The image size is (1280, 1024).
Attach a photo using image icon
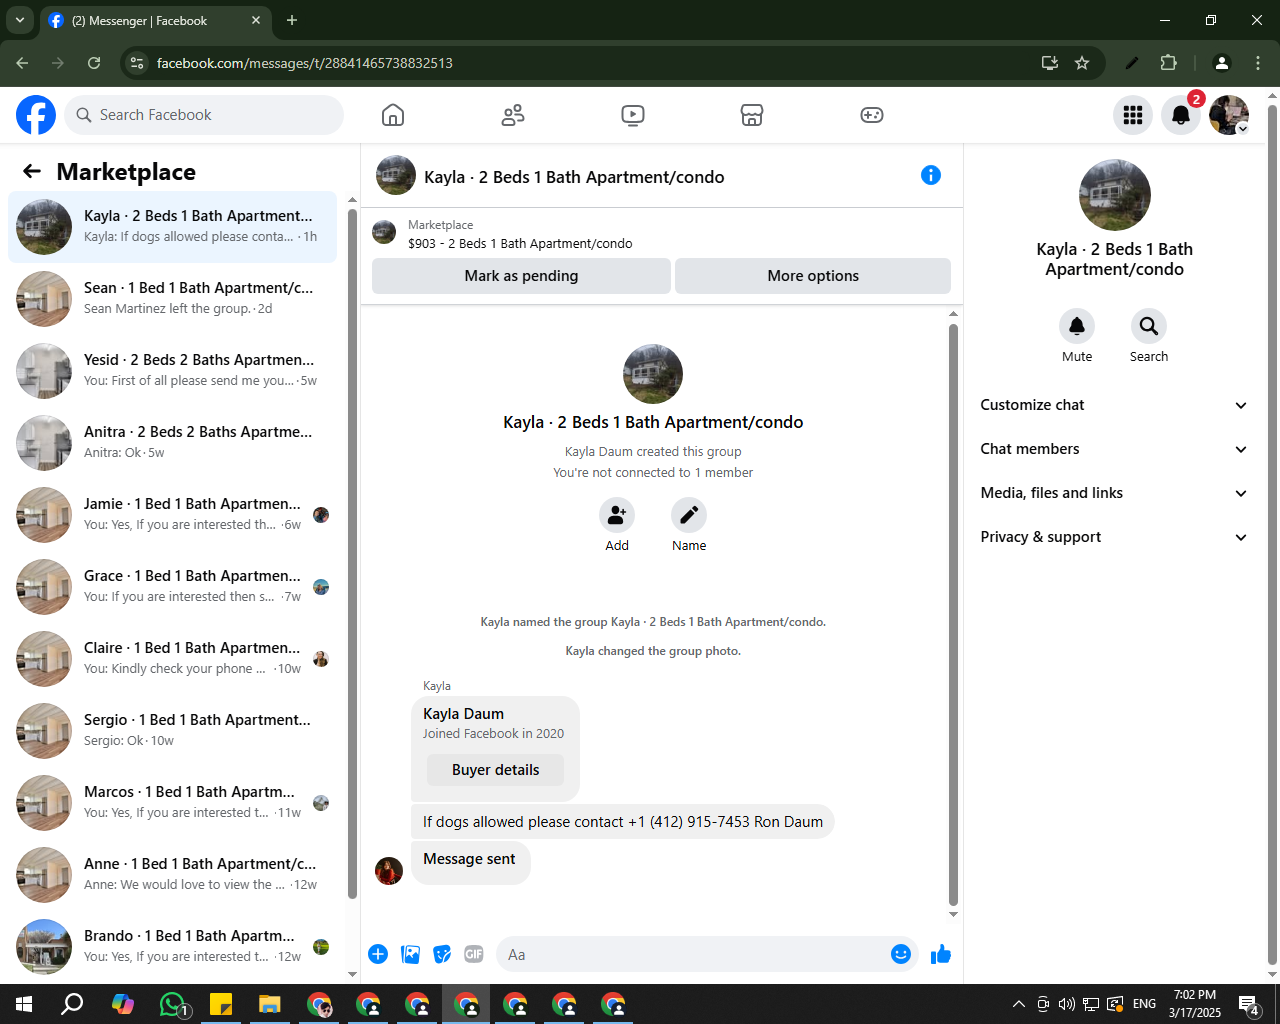(410, 954)
